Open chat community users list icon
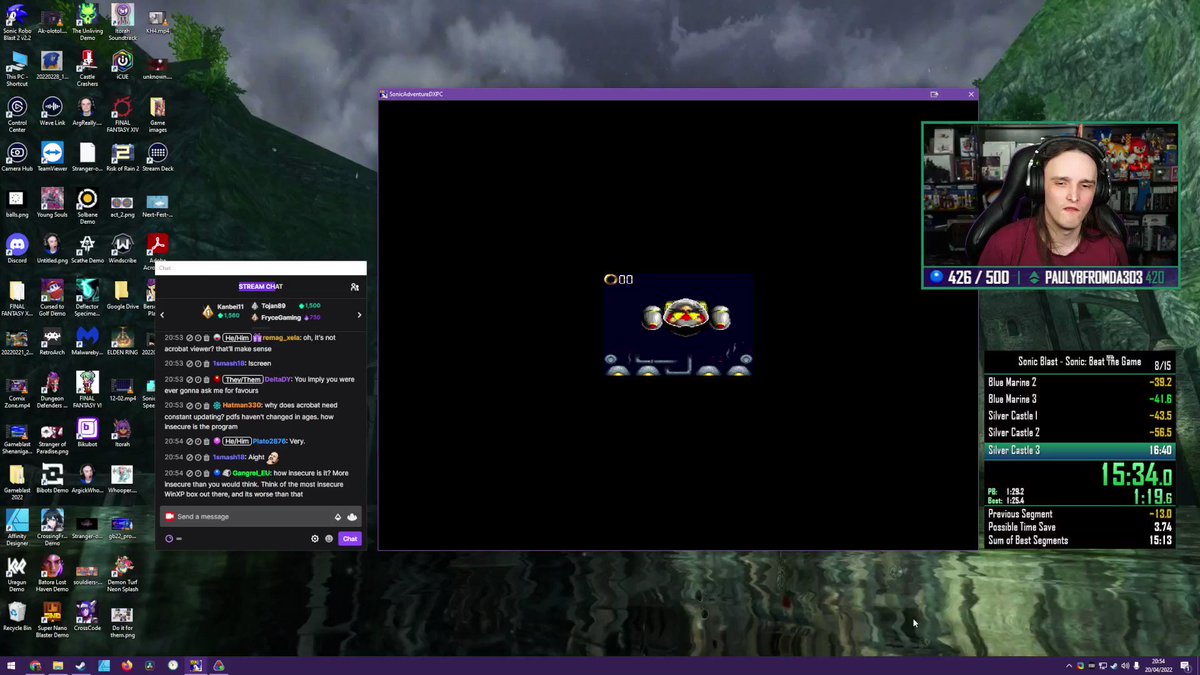The height and width of the screenshot is (675, 1200). 354,287
